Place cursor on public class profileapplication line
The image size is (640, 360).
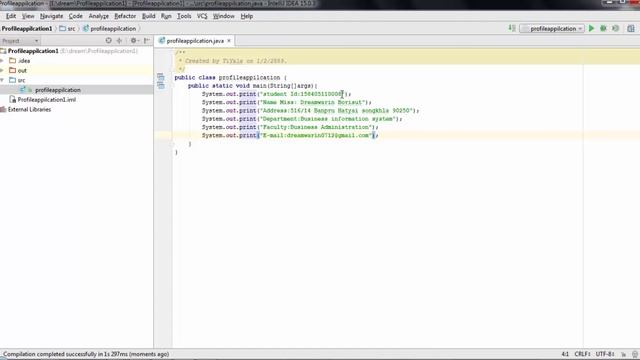[x=231, y=78]
